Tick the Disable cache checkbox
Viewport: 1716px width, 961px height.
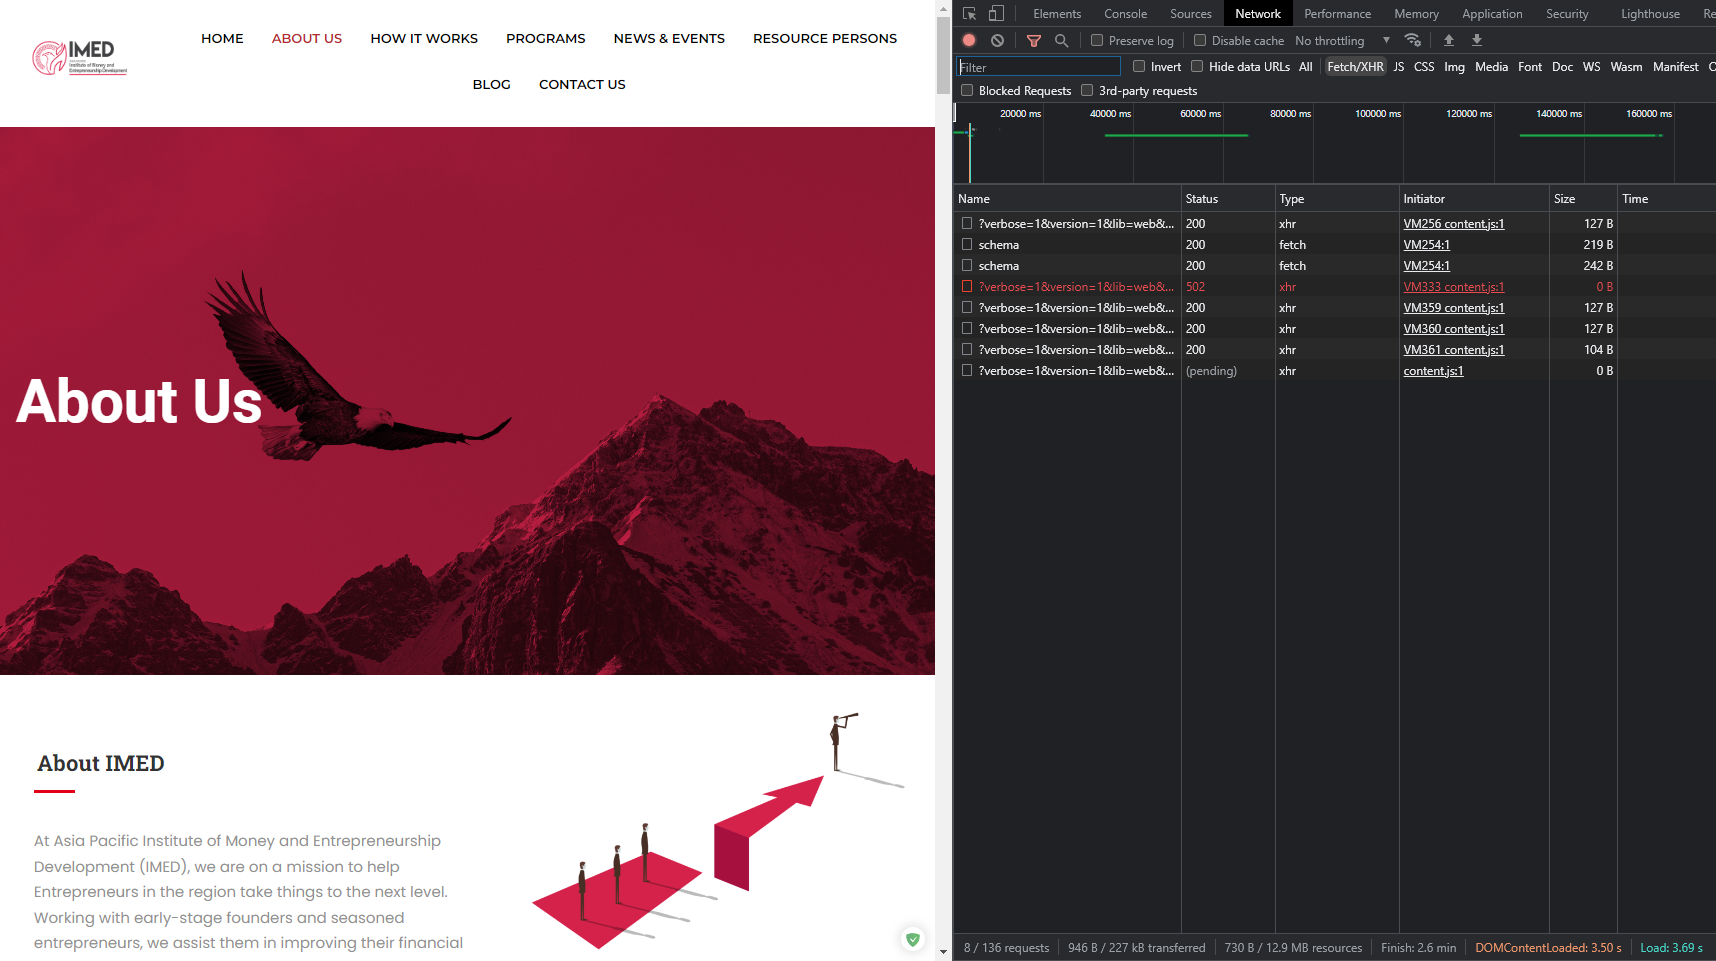coord(1200,41)
